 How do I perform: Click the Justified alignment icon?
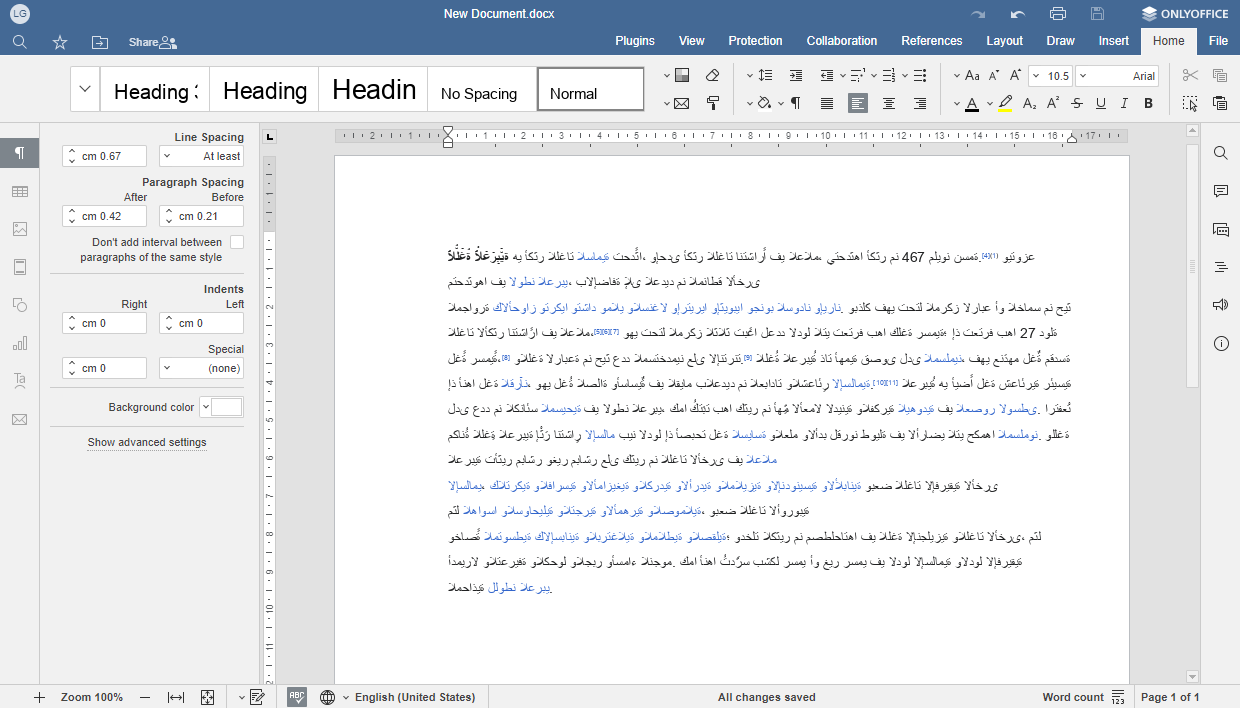pos(827,103)
